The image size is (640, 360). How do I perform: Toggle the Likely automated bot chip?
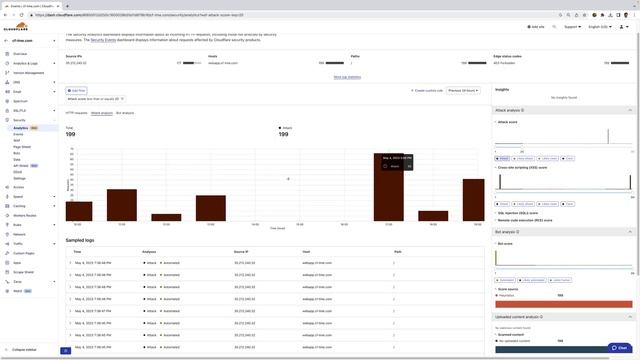pos(532,280)
